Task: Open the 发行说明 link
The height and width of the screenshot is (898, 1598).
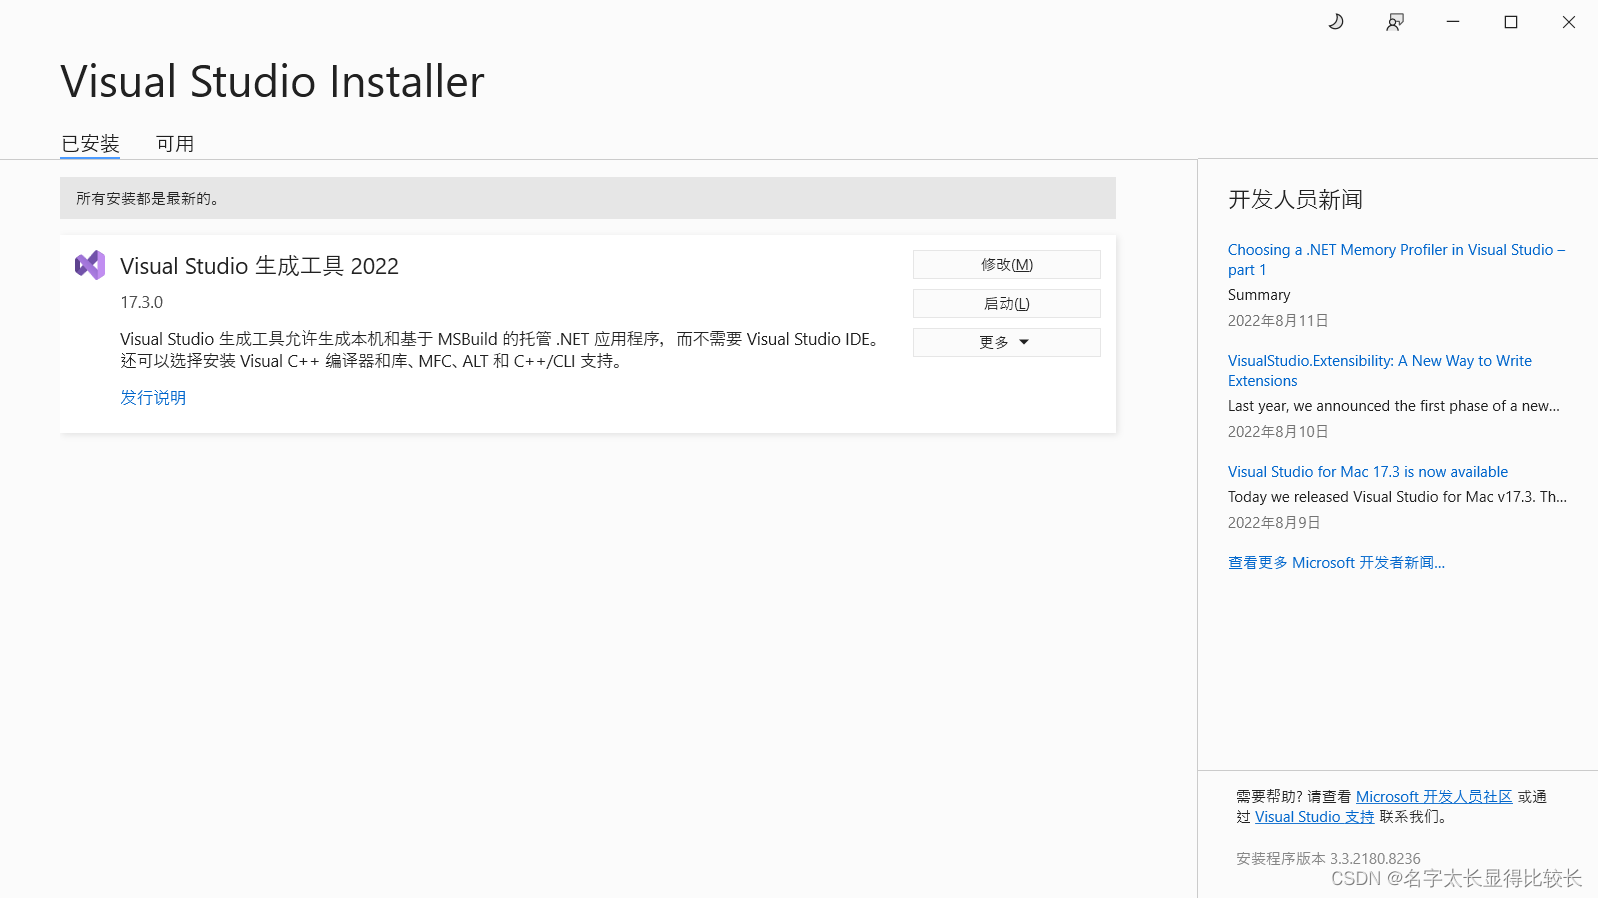Action: (153, 397)
